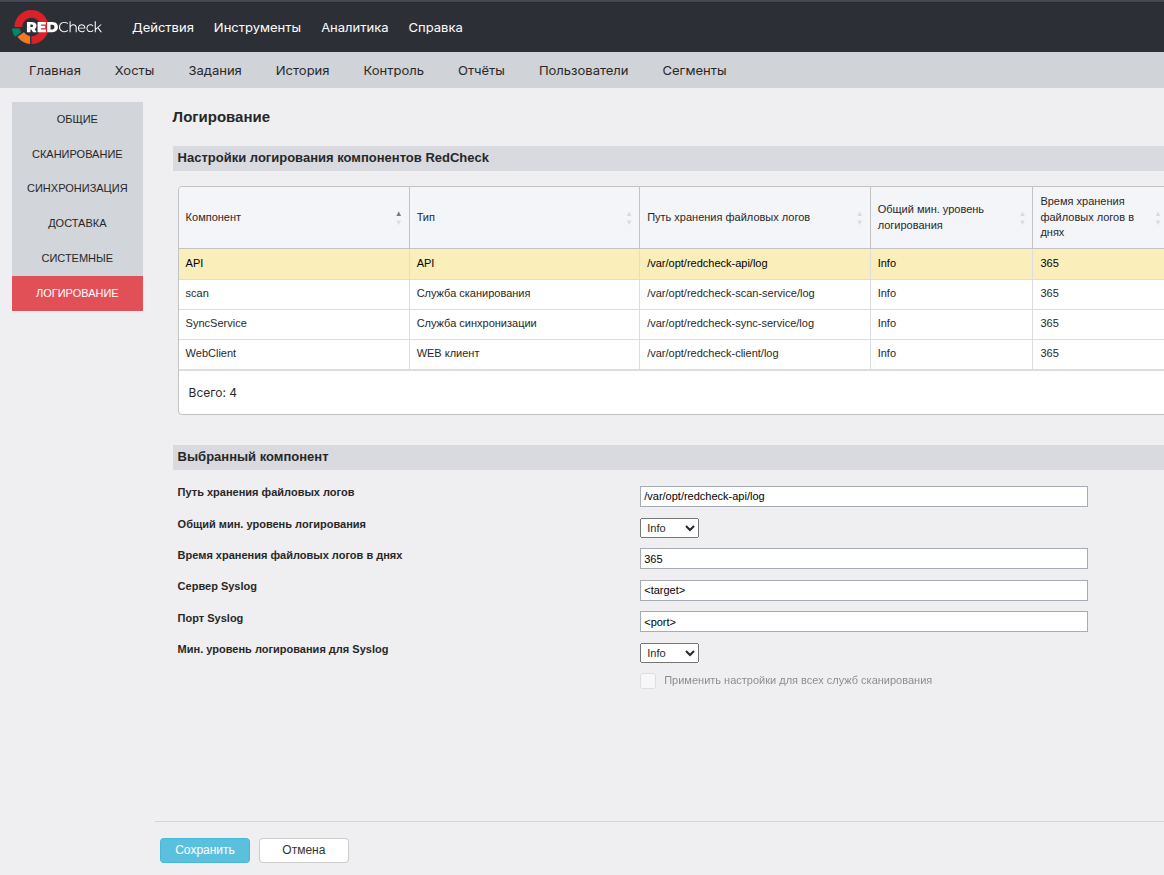Go to the Сегменты tab

tap(694, 71)
